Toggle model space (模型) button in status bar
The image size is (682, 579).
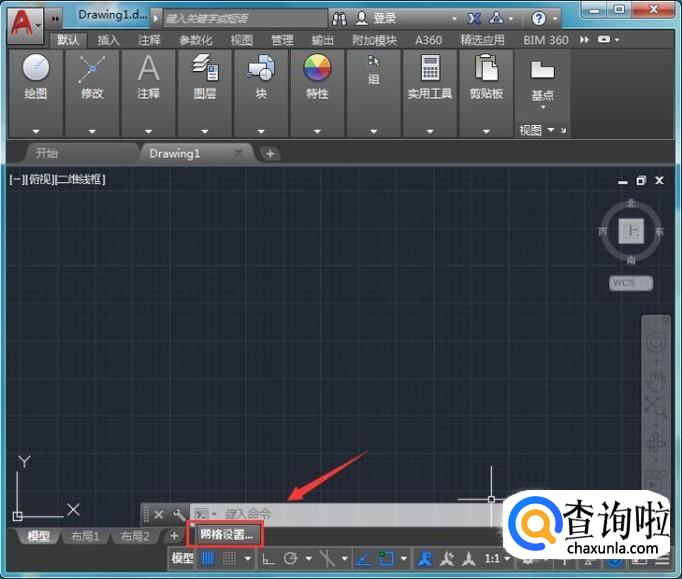click(x=182, y=559)
